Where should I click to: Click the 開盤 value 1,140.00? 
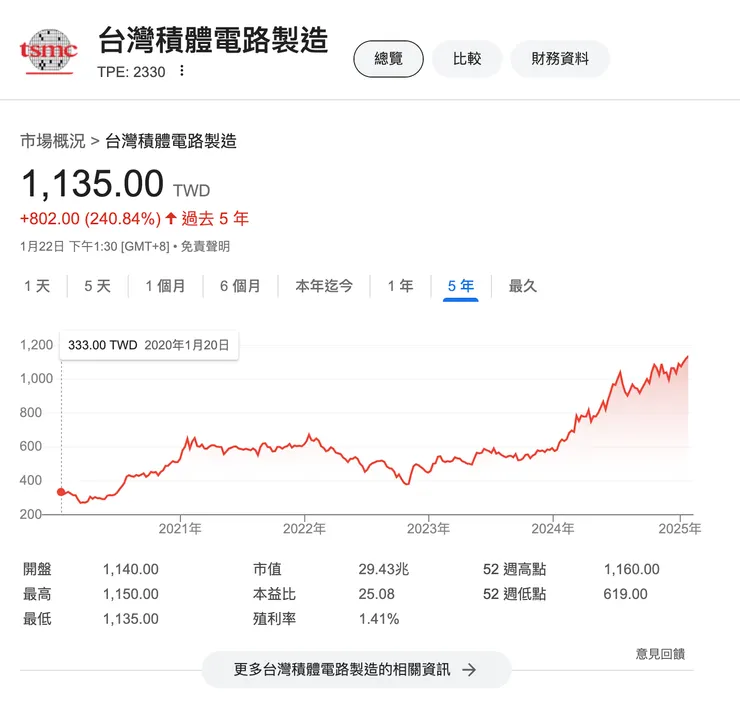[131, 570]
